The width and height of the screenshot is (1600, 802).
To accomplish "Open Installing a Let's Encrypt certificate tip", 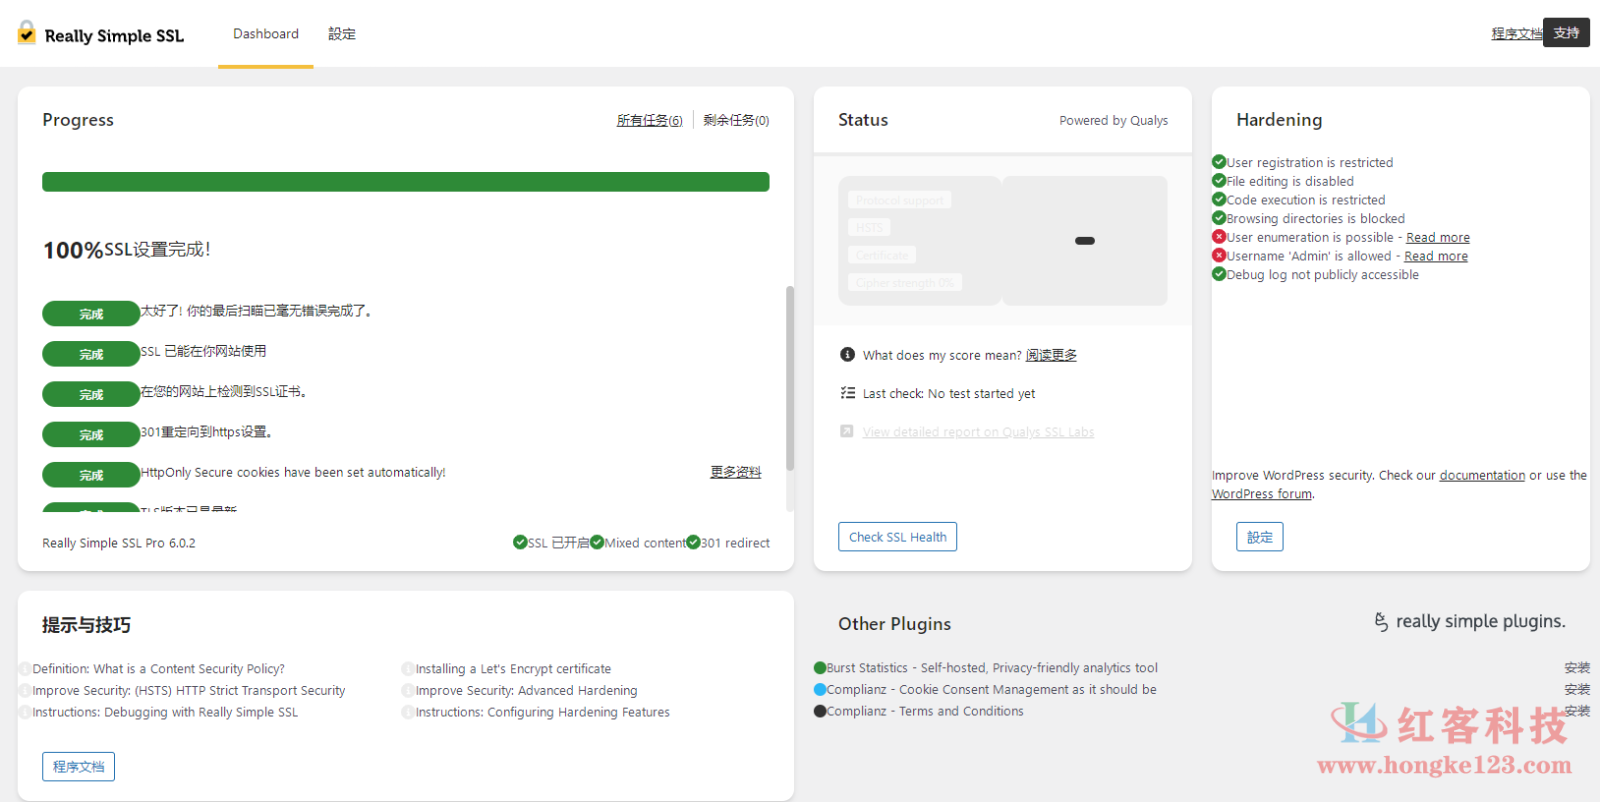I will pyautogui.click(x=513, y=669).
